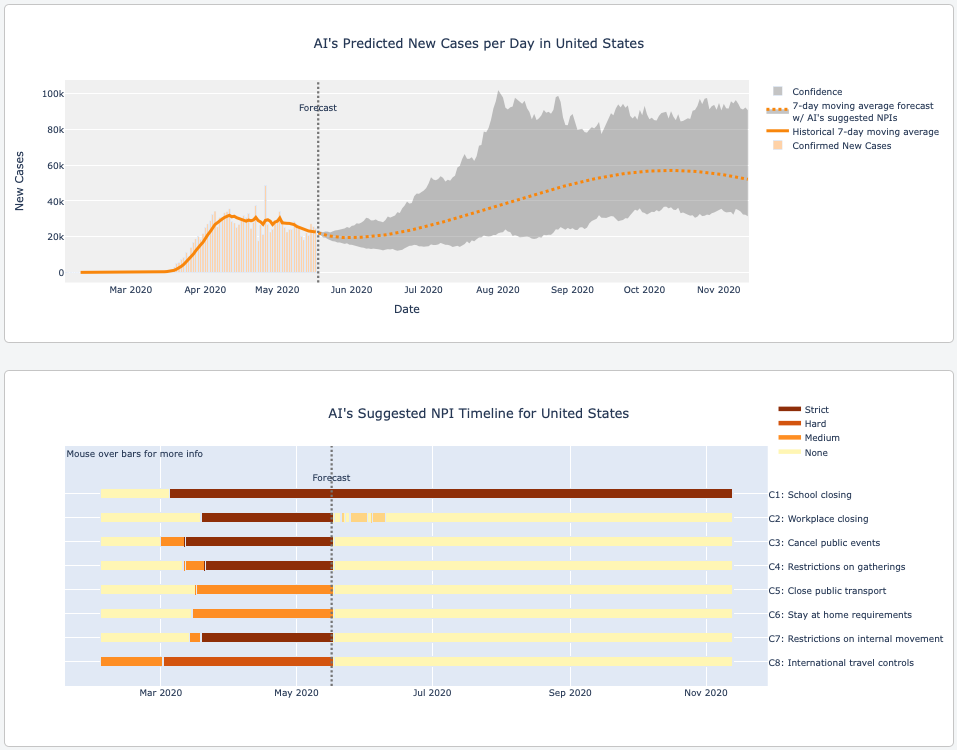Click the "AI's Suggested NPI Timeline" chart title
The width and height of the screenshot is (957, 750).
click(479, 413)
